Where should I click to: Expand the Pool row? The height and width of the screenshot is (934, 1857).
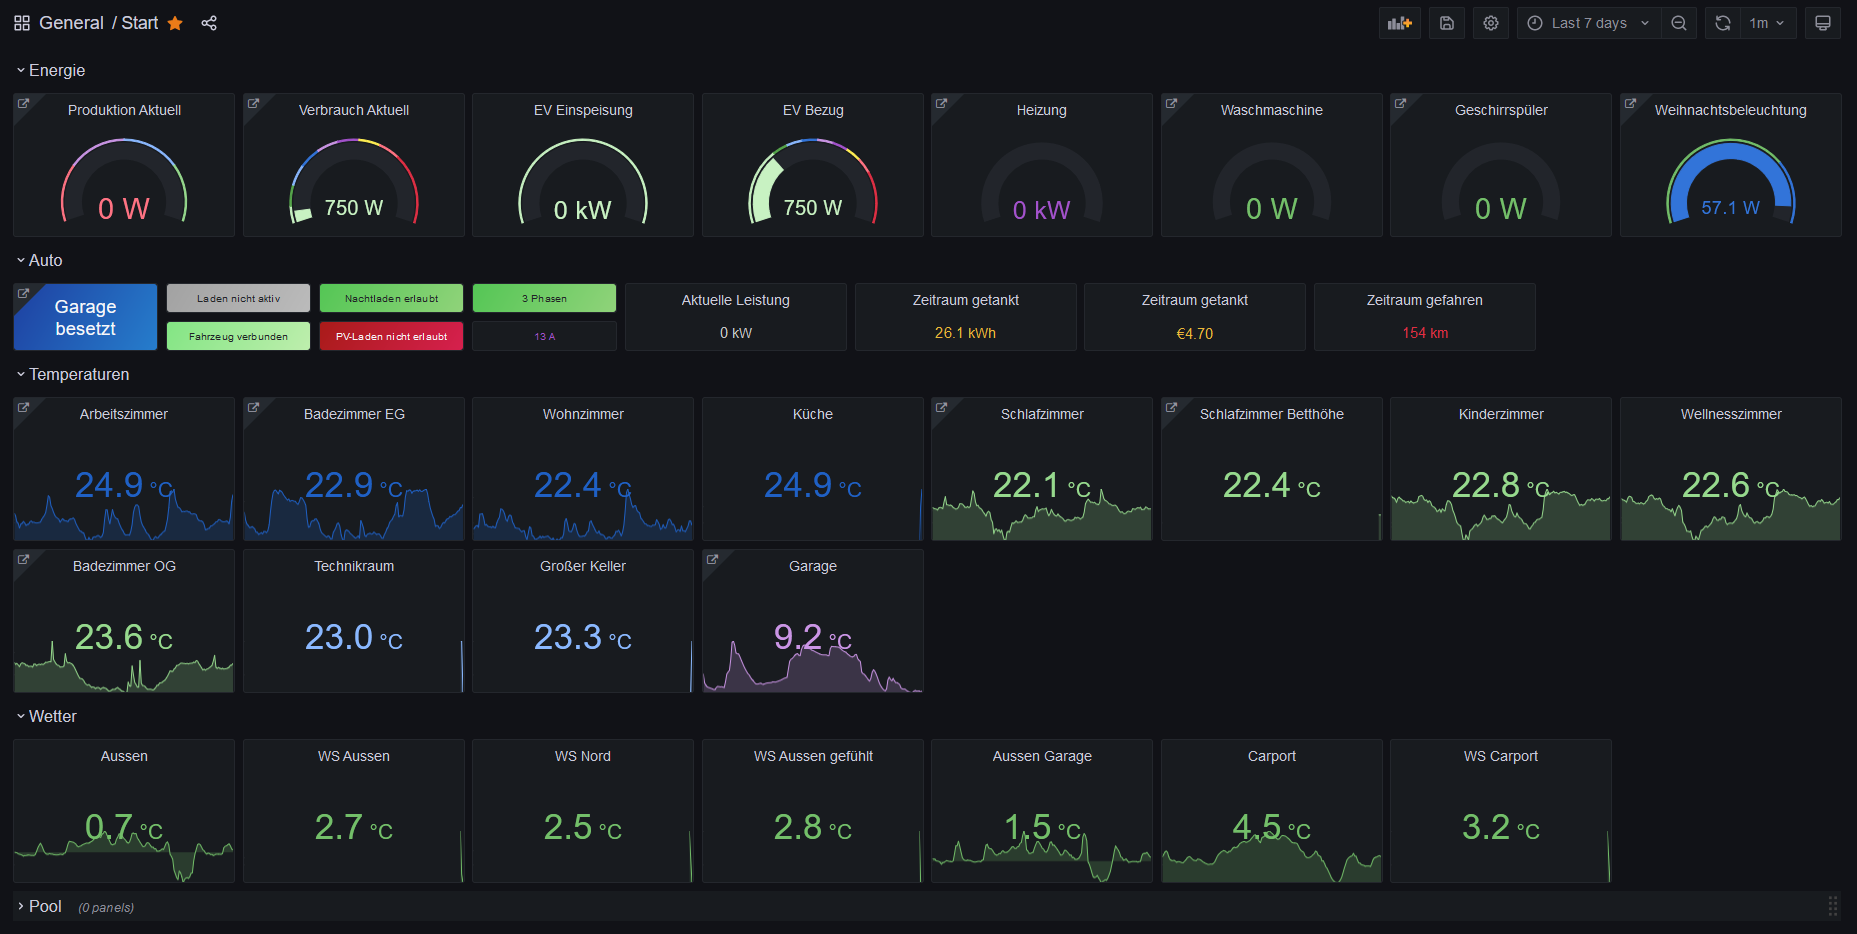[x=39, y=906]
